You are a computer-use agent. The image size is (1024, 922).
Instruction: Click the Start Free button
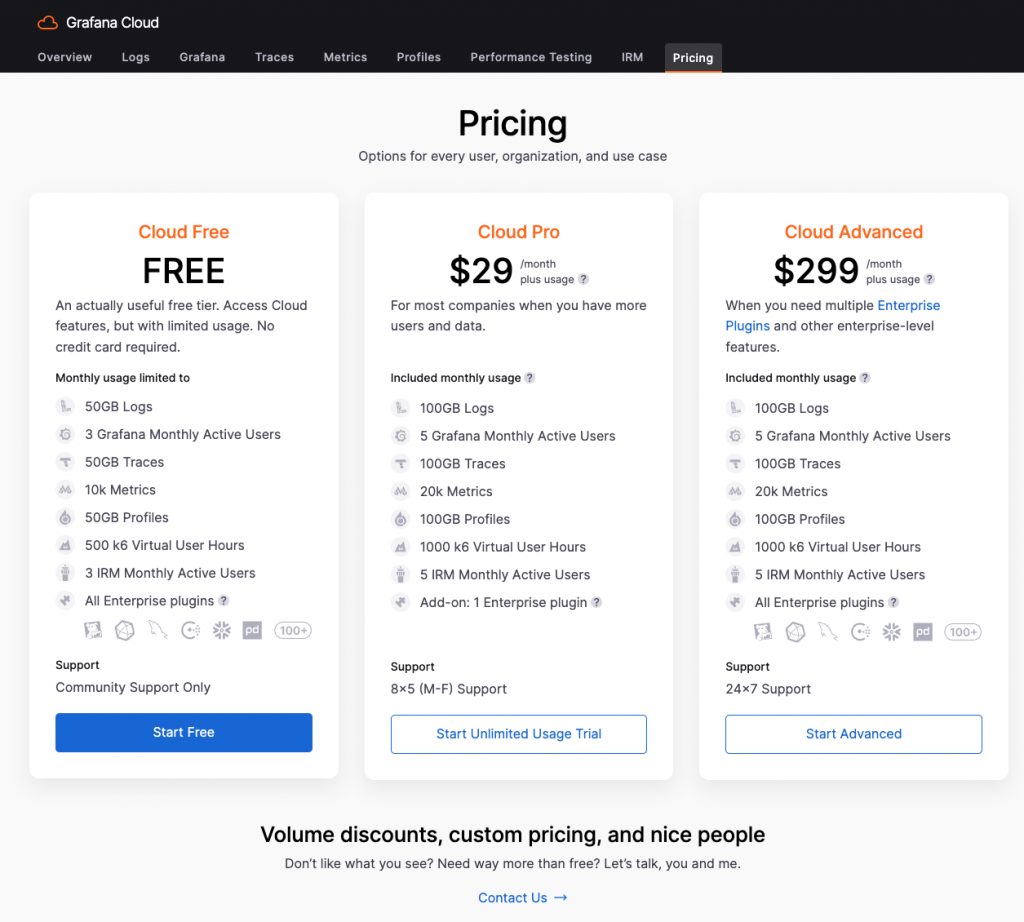(x=184, y=733)
